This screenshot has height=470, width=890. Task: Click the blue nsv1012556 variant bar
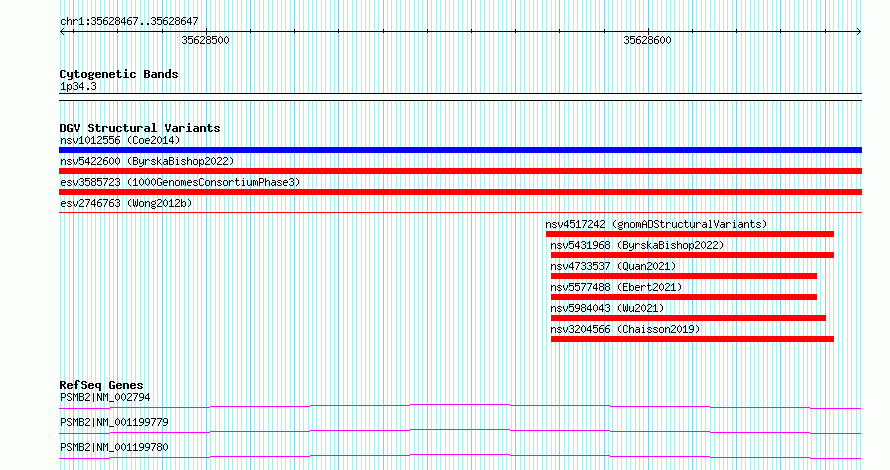tap(460, 150)
